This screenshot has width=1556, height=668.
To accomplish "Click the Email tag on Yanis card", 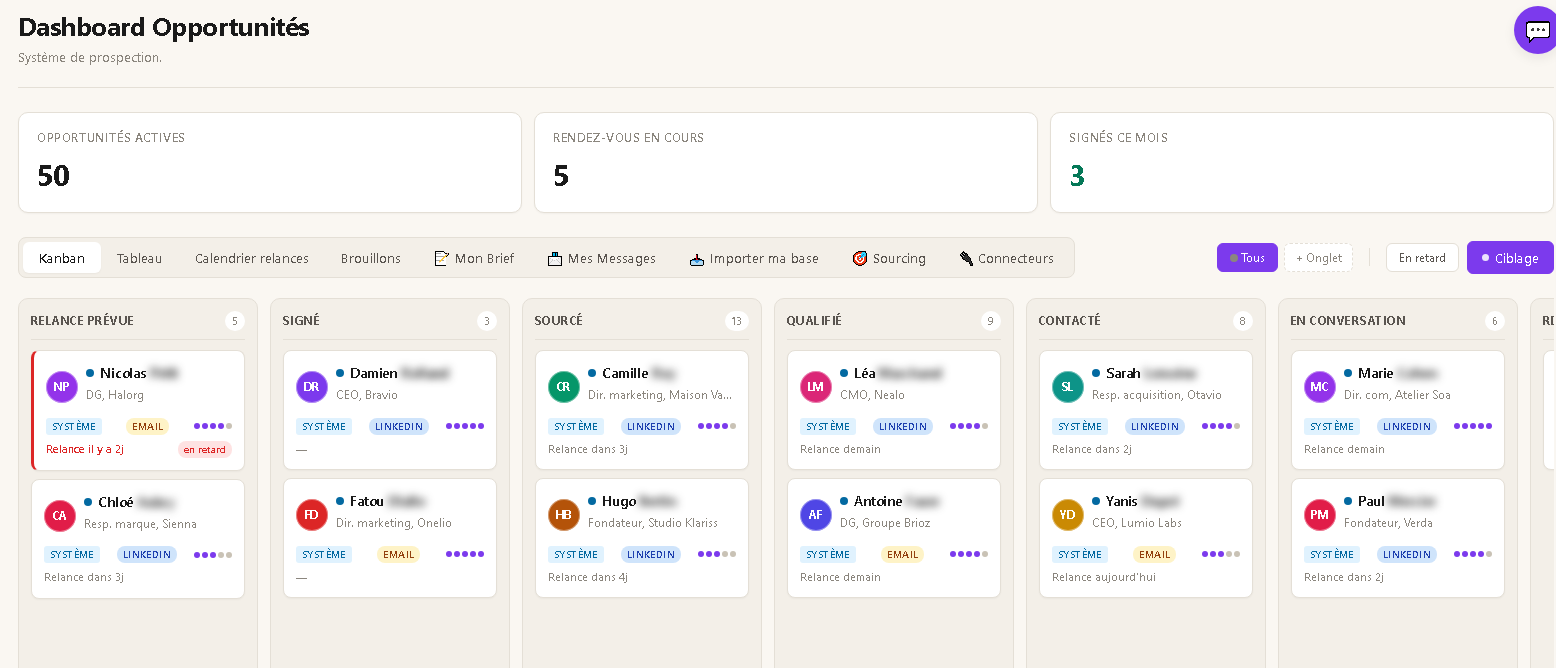I will [1155, 555].
